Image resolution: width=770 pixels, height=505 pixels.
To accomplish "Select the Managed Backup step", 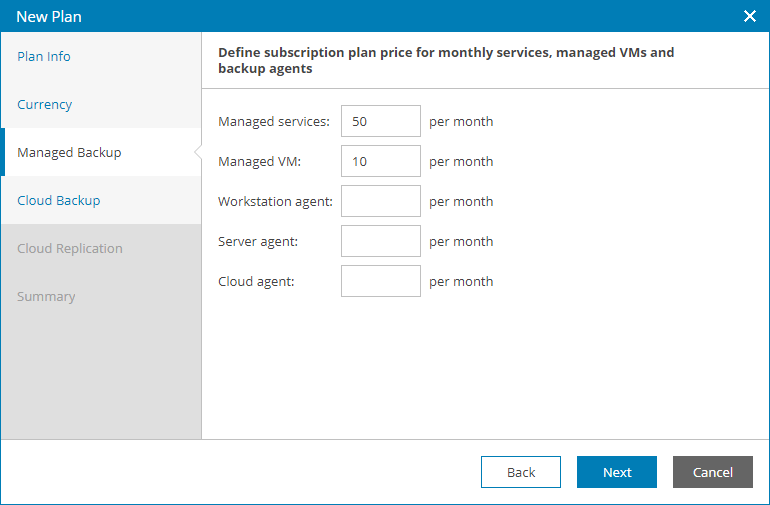I will tap(69, 153).
